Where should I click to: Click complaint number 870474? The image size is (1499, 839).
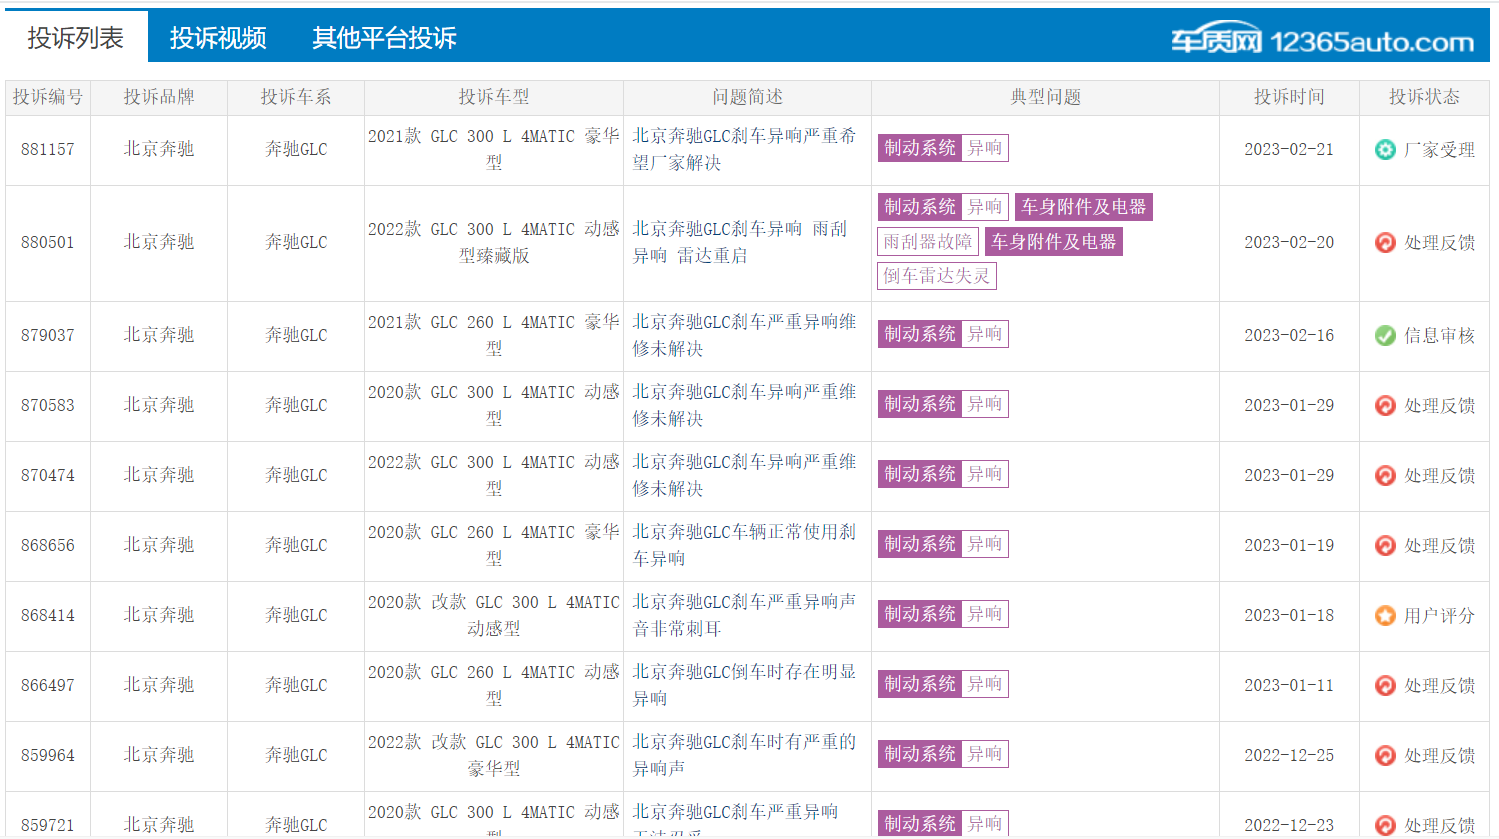click(48, 475)
